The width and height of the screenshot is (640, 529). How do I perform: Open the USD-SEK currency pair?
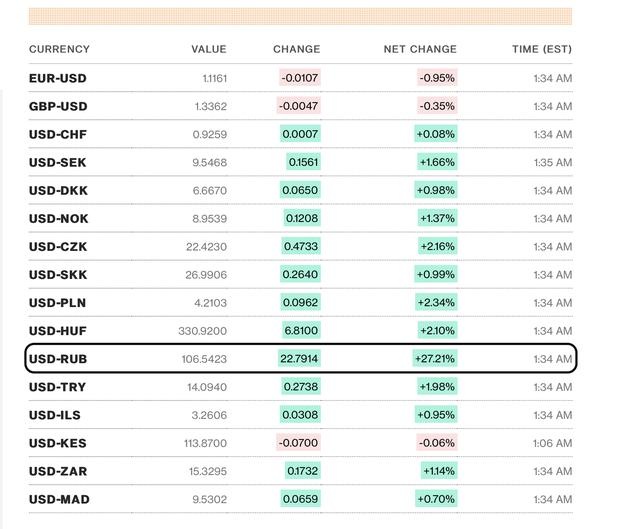(x=58, y=162)
